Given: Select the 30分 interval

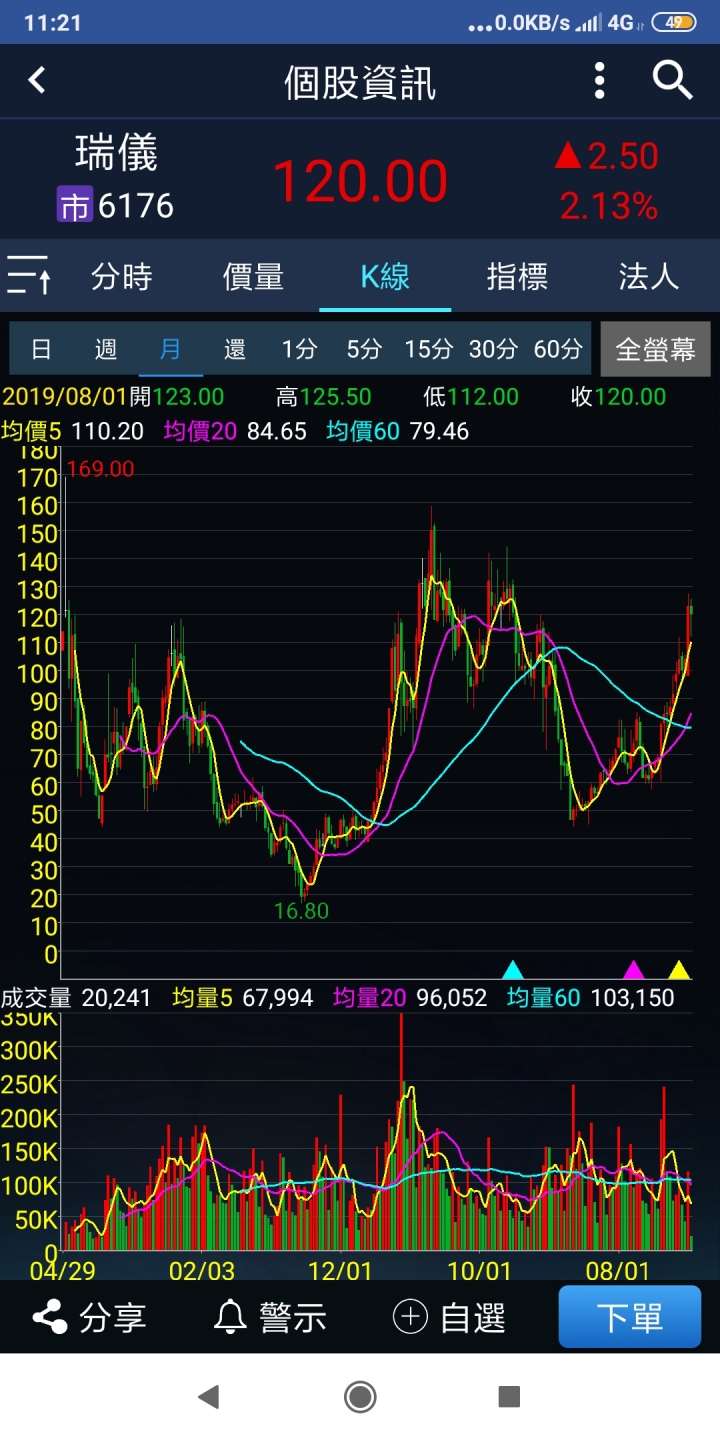Looking at the screenshot, I should 493,348.
